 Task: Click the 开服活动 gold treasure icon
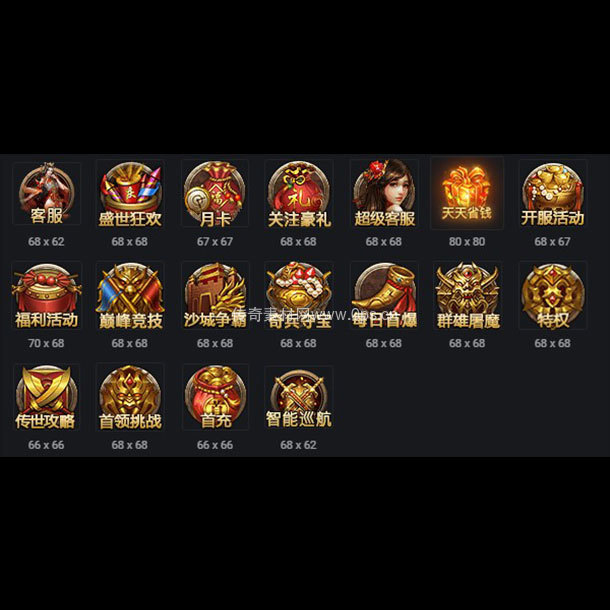(552, 193)
